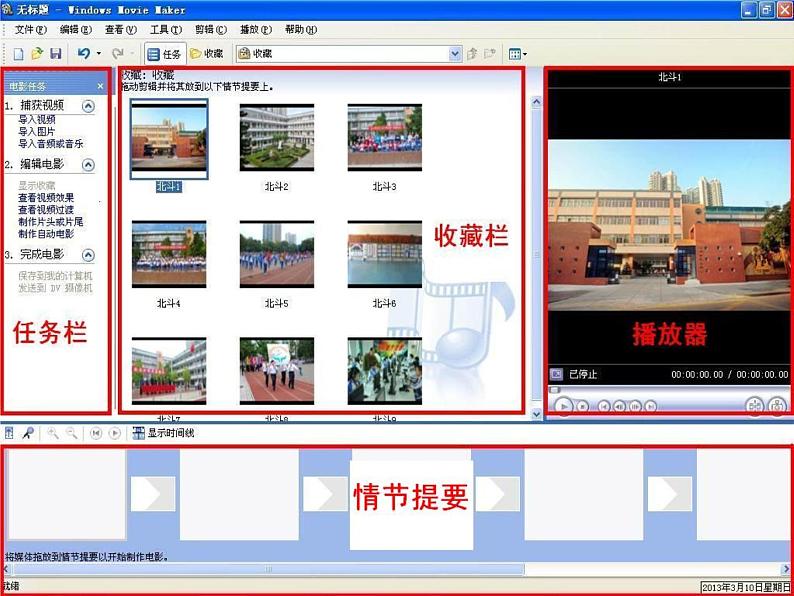Zoom out on the timeline
The image size is (794, 596).
pos(71,433)
